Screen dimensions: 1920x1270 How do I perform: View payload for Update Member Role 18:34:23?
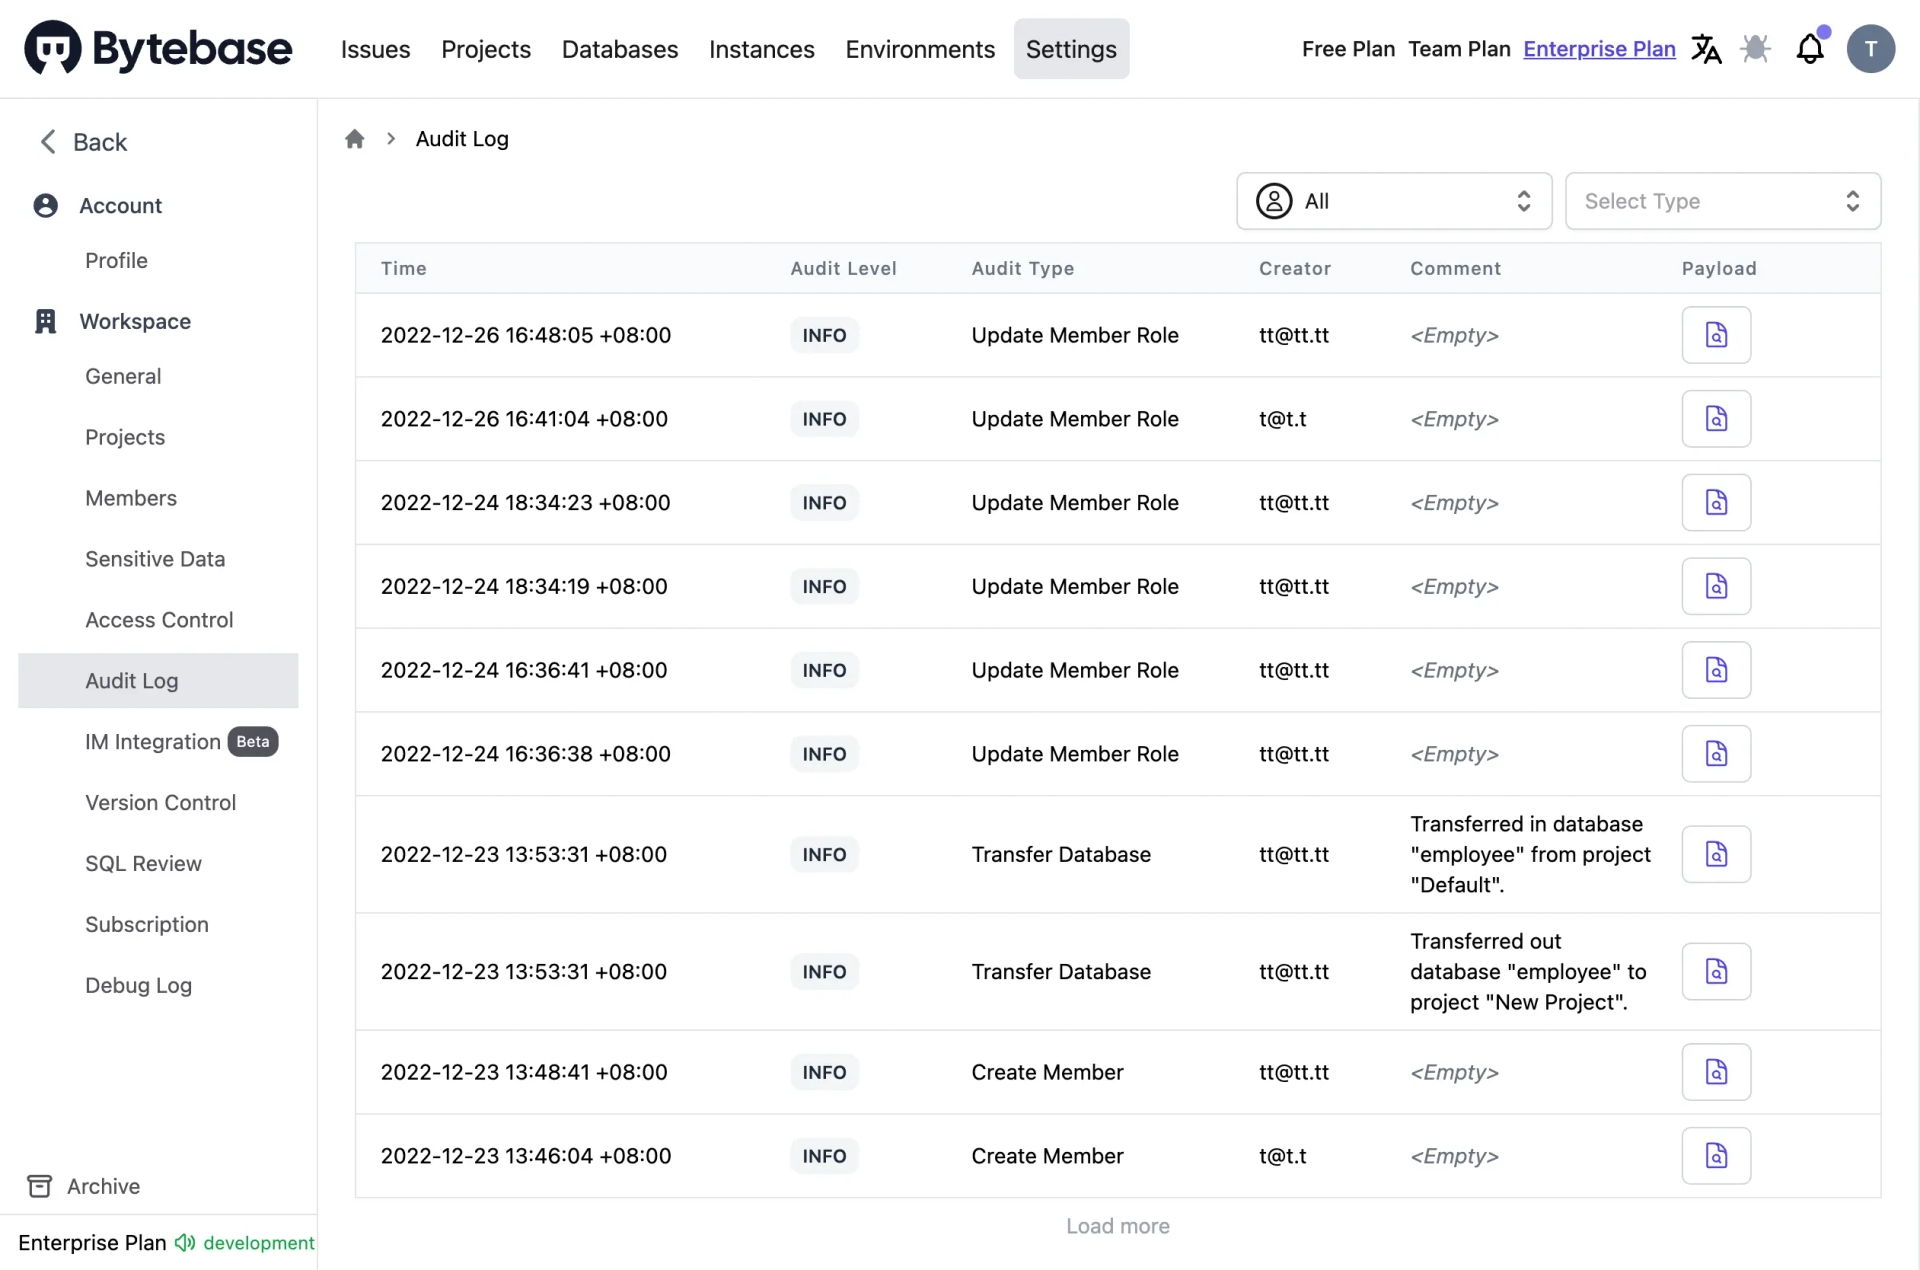tap(1716, 502)
